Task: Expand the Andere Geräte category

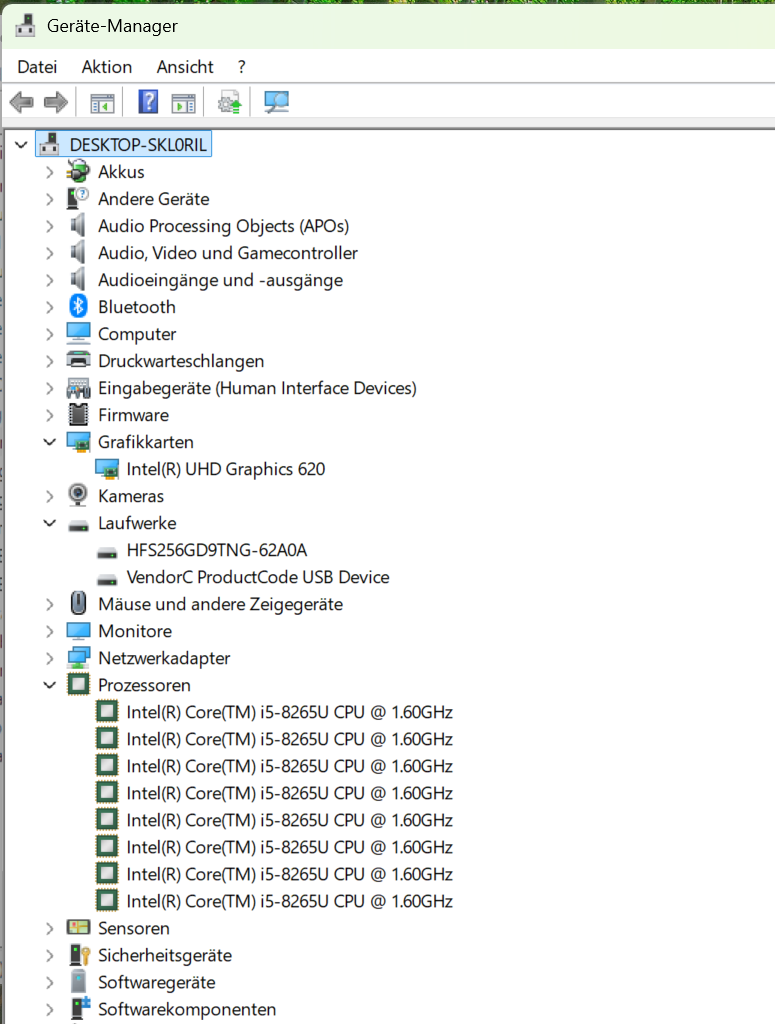Action: pyautogui.click(x=50, y=199)
